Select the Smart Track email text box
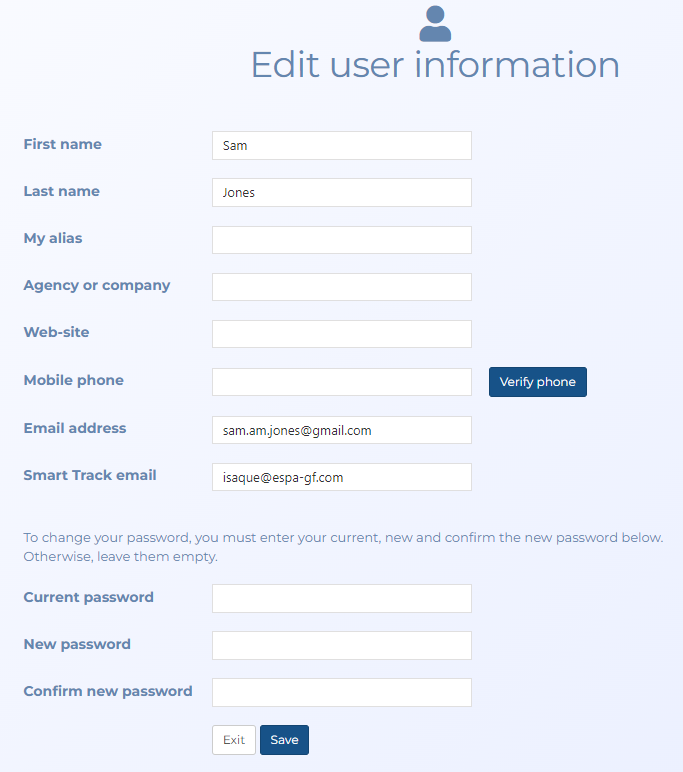Image resolution: width=683 pixels, height=772 pixels. pos(341,477)
